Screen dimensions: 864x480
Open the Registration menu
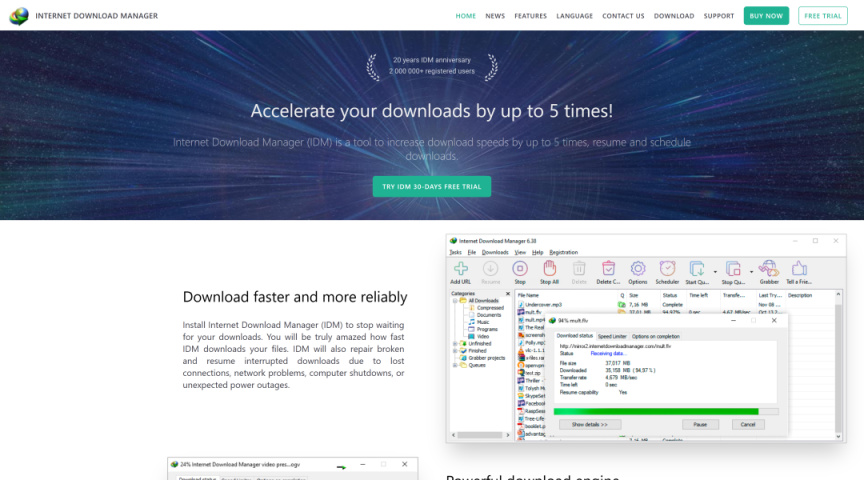point(563,252)
